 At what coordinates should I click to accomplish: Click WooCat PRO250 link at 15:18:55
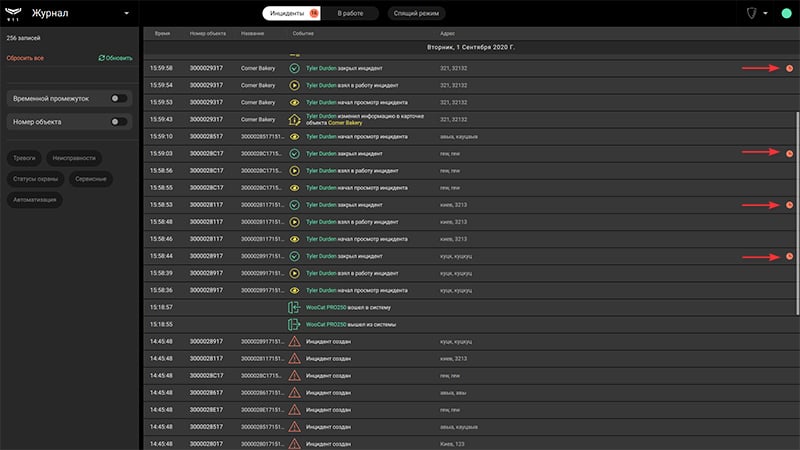click(326, 324)
